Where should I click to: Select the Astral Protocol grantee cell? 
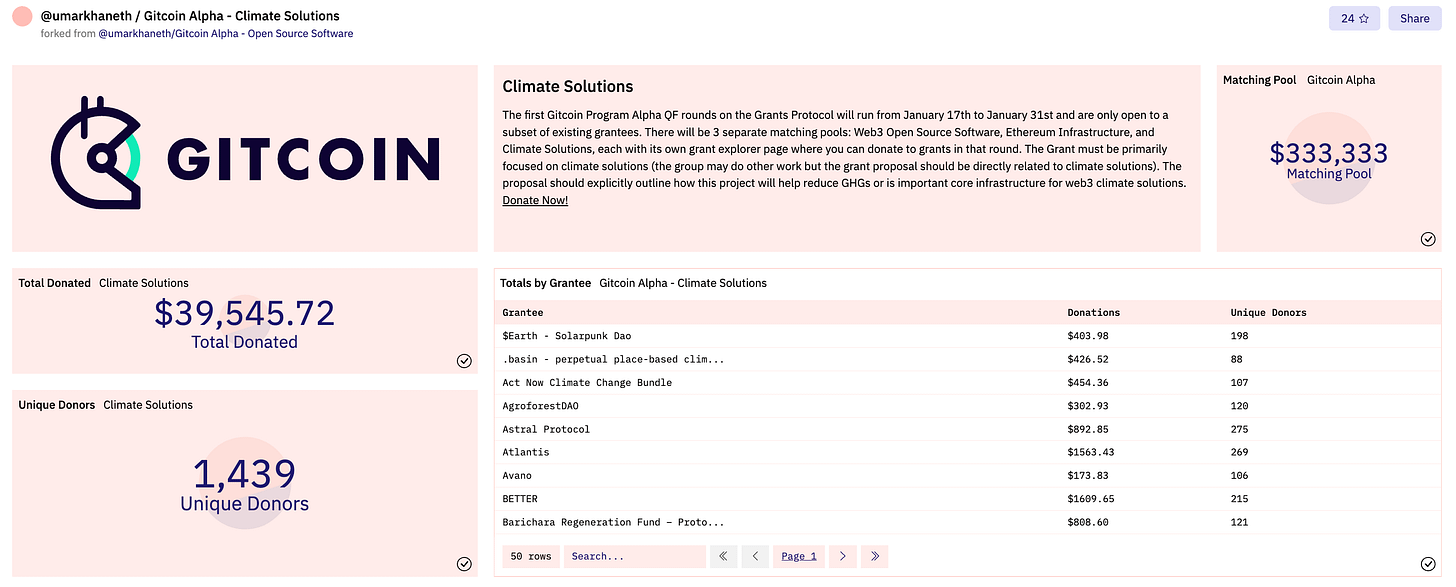tap(546, 429)
